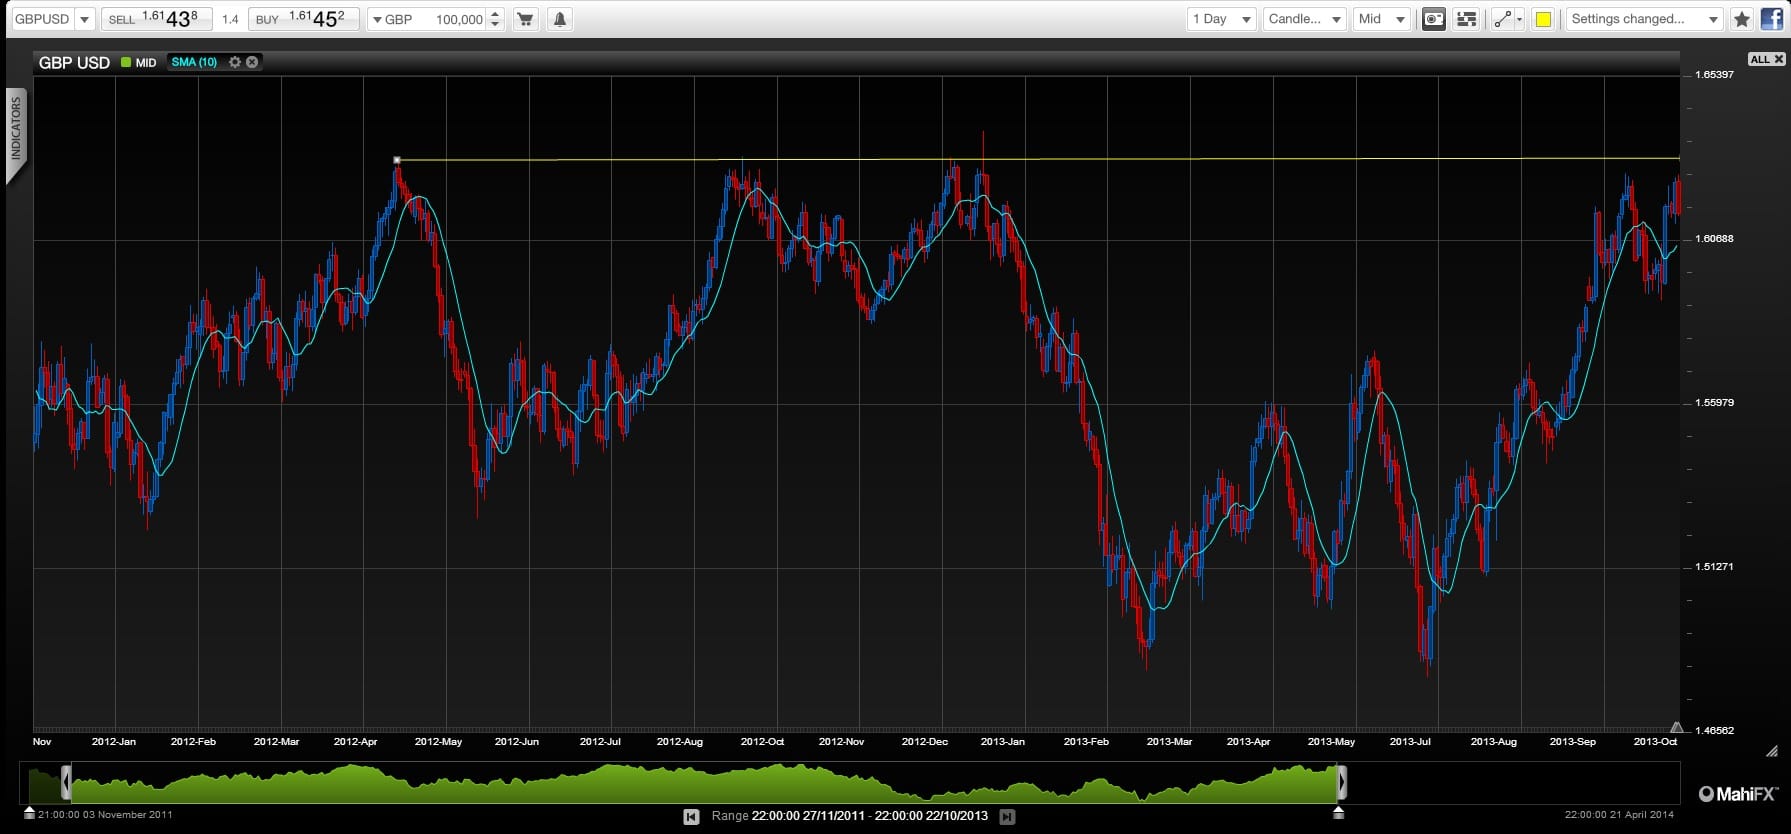This screenshot has width=1791, height=834.
Task: Select the trend line drawing tool
Action: [x=1501, y=19]
